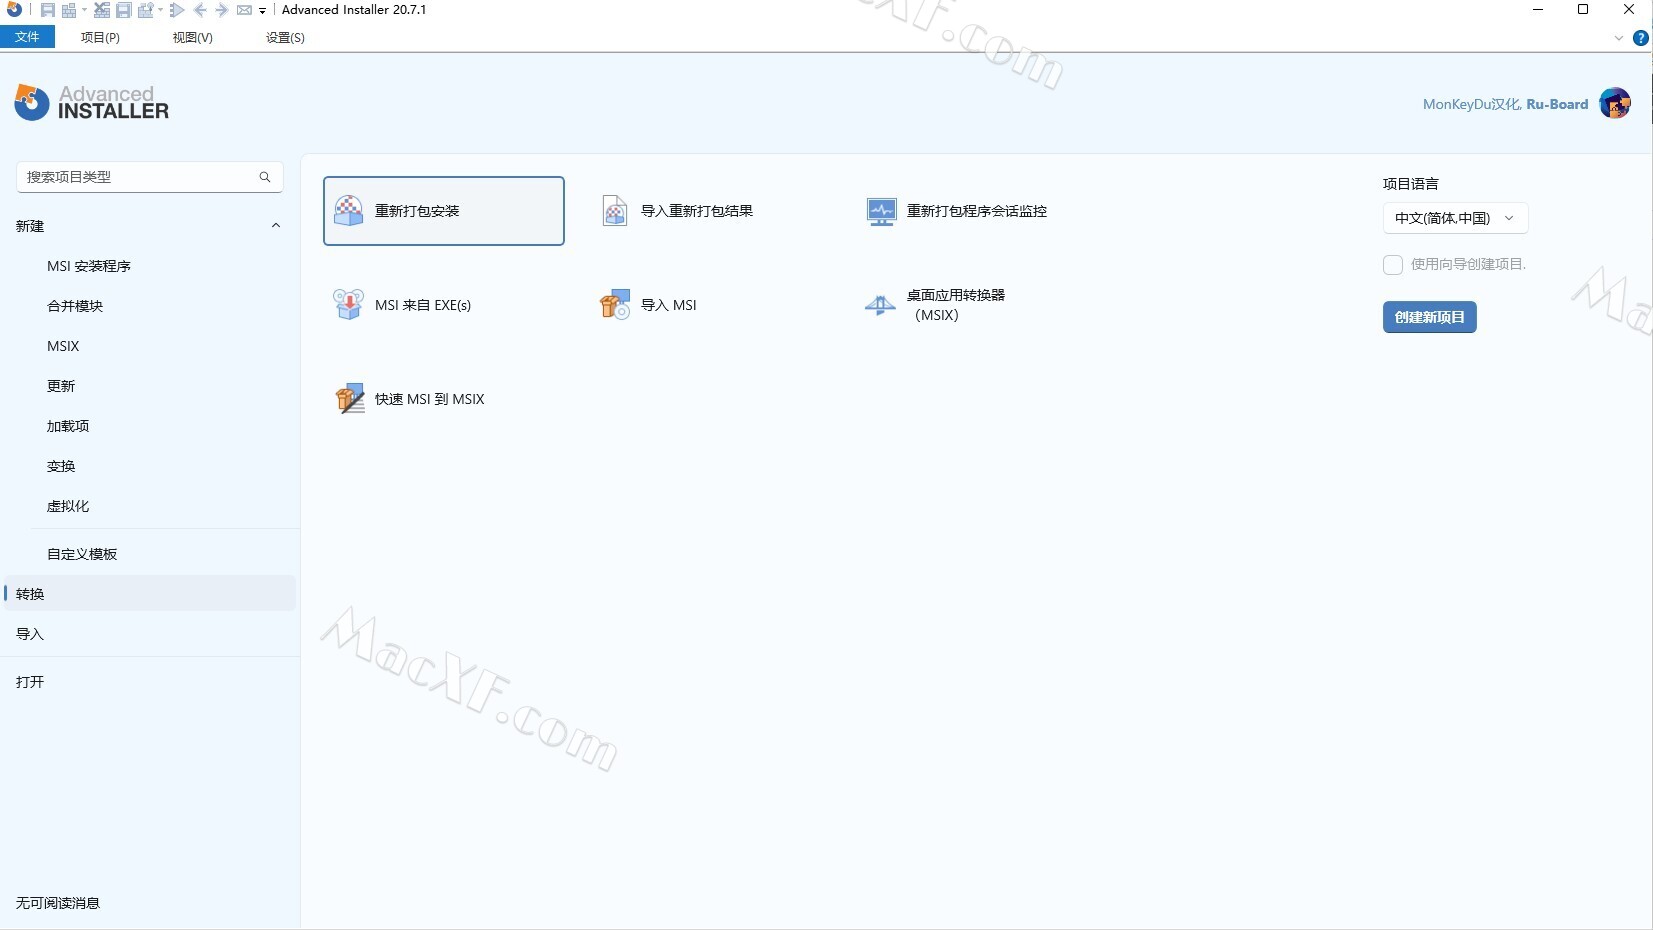The width and height of the screenshot is (1653, 930).
Task: Select 更新 in sidebar
Action: click(61, 386)
